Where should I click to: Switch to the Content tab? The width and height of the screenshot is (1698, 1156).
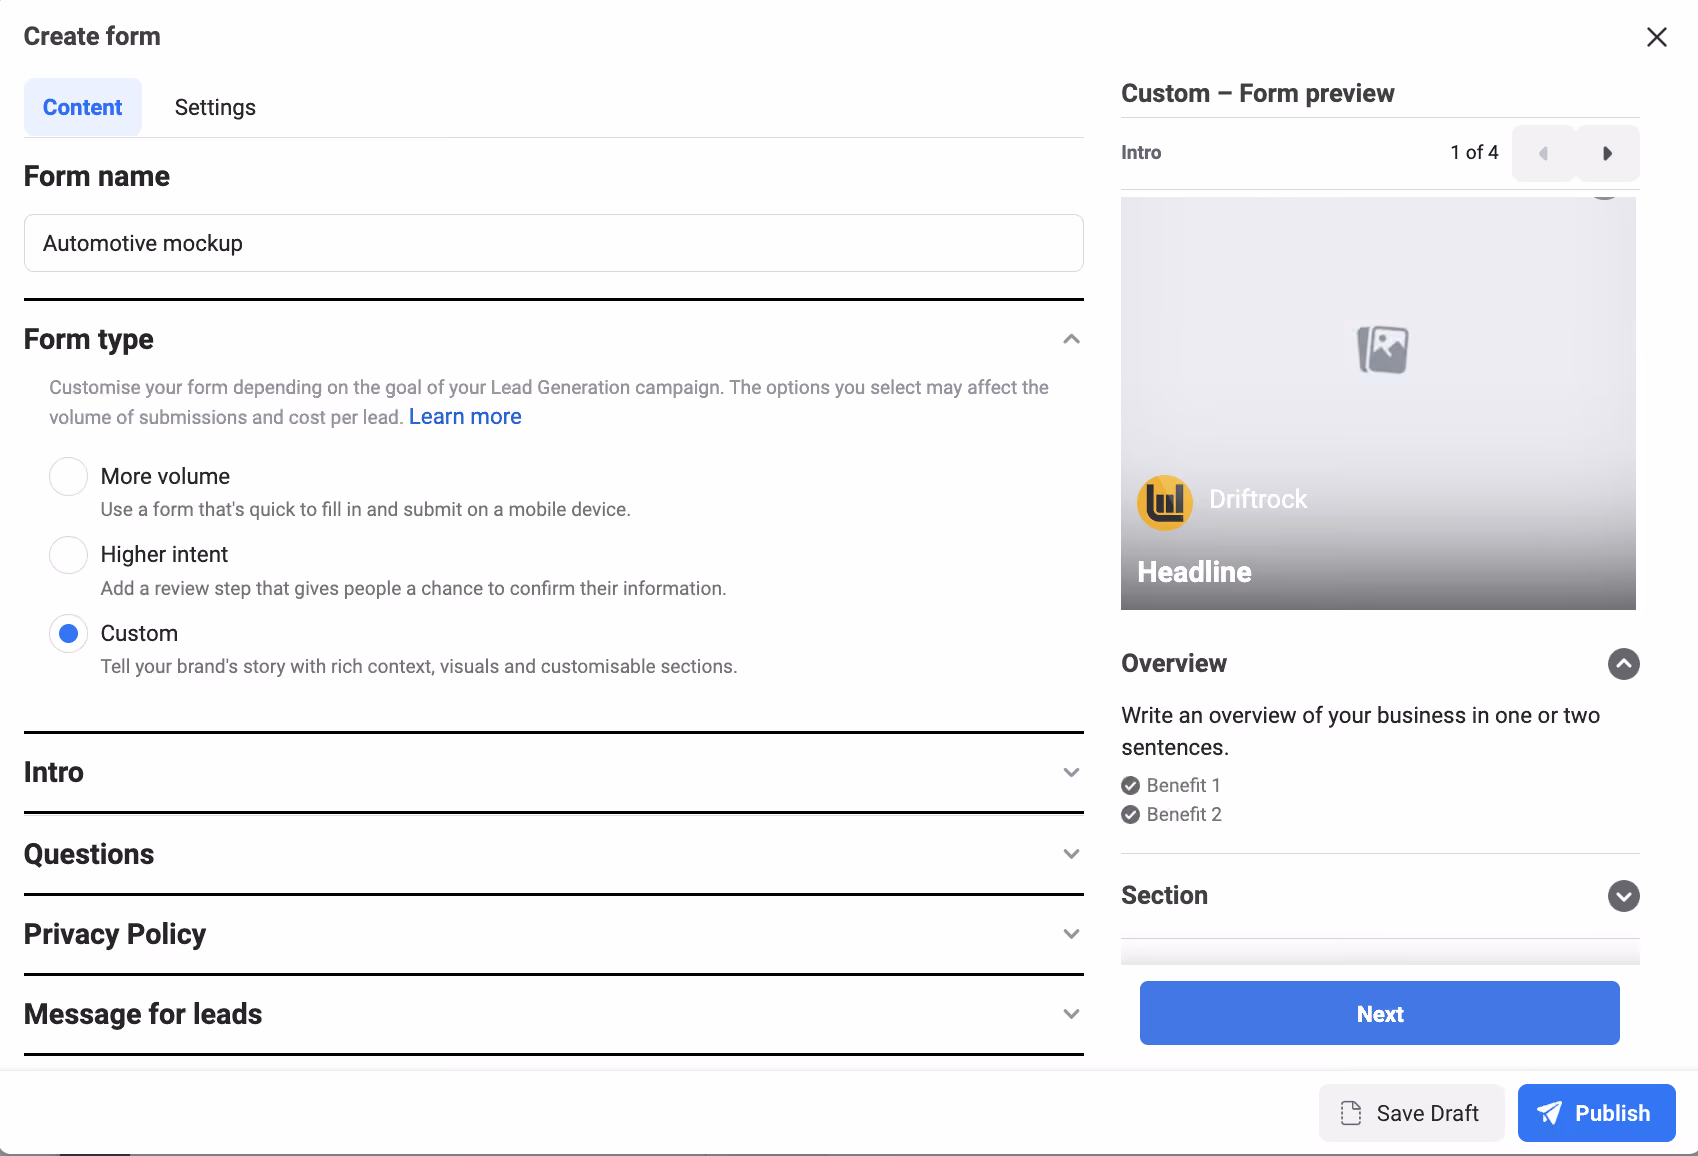click(82, 107)
